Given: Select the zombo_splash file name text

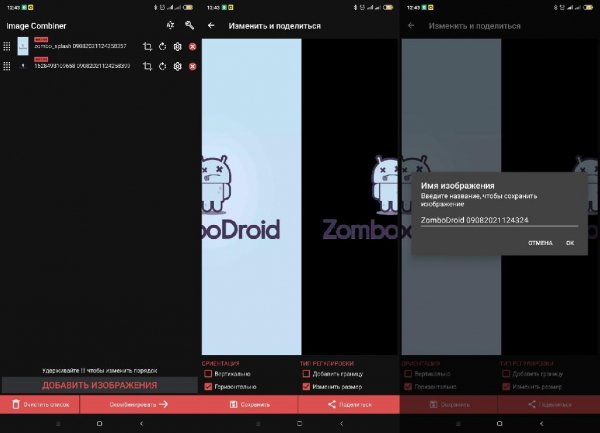Looking at the screenshot, I should click(x=80, y=46).
